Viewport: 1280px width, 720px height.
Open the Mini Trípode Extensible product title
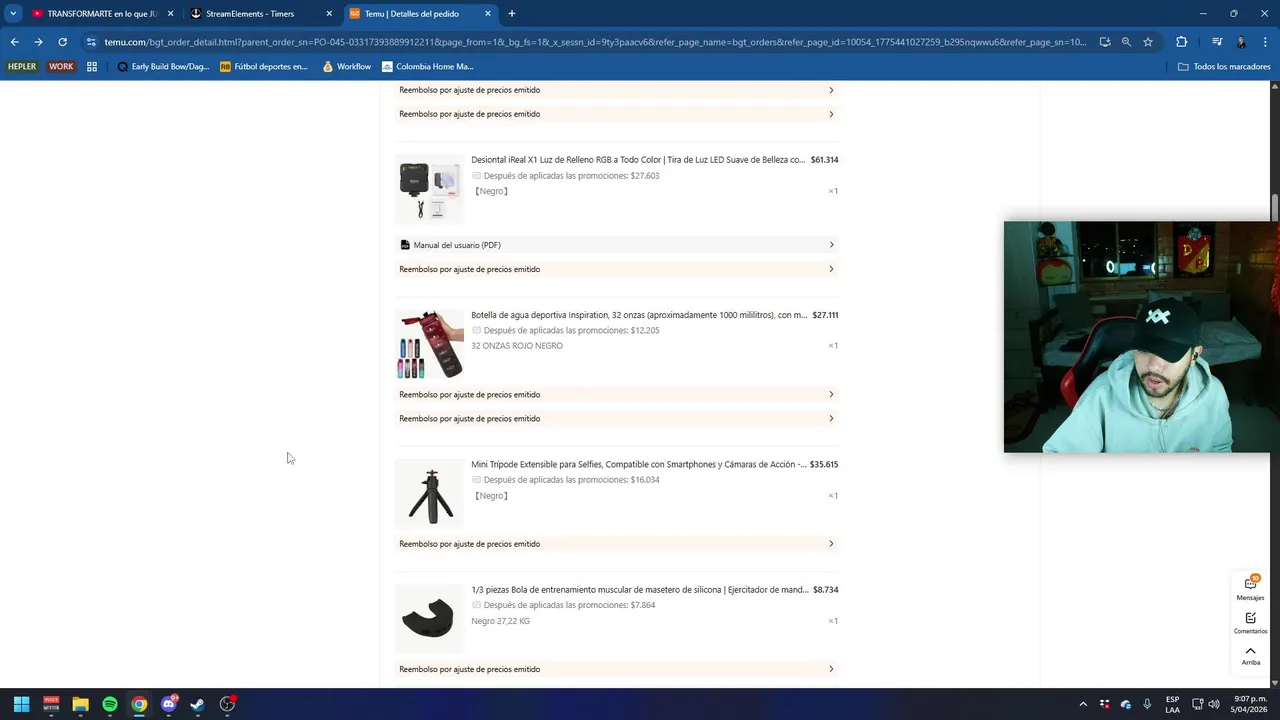click(x=639, y=465)
